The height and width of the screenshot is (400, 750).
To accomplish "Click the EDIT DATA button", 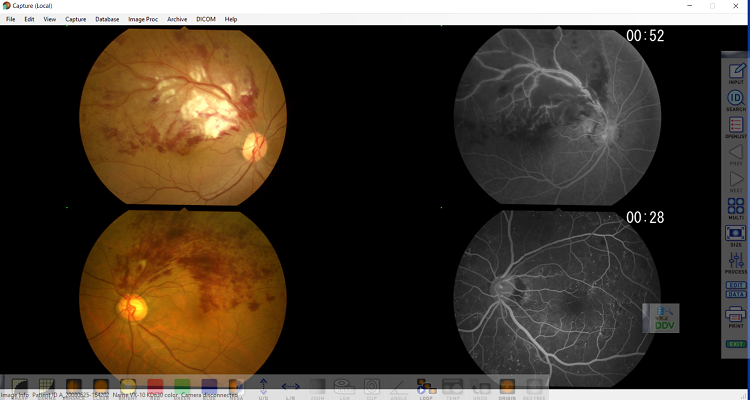I will (736, 291).
